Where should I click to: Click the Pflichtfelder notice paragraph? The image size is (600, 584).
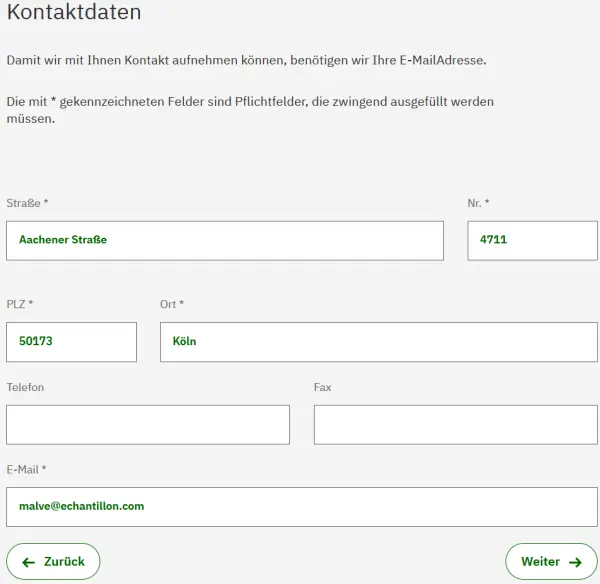click(250, 110)
